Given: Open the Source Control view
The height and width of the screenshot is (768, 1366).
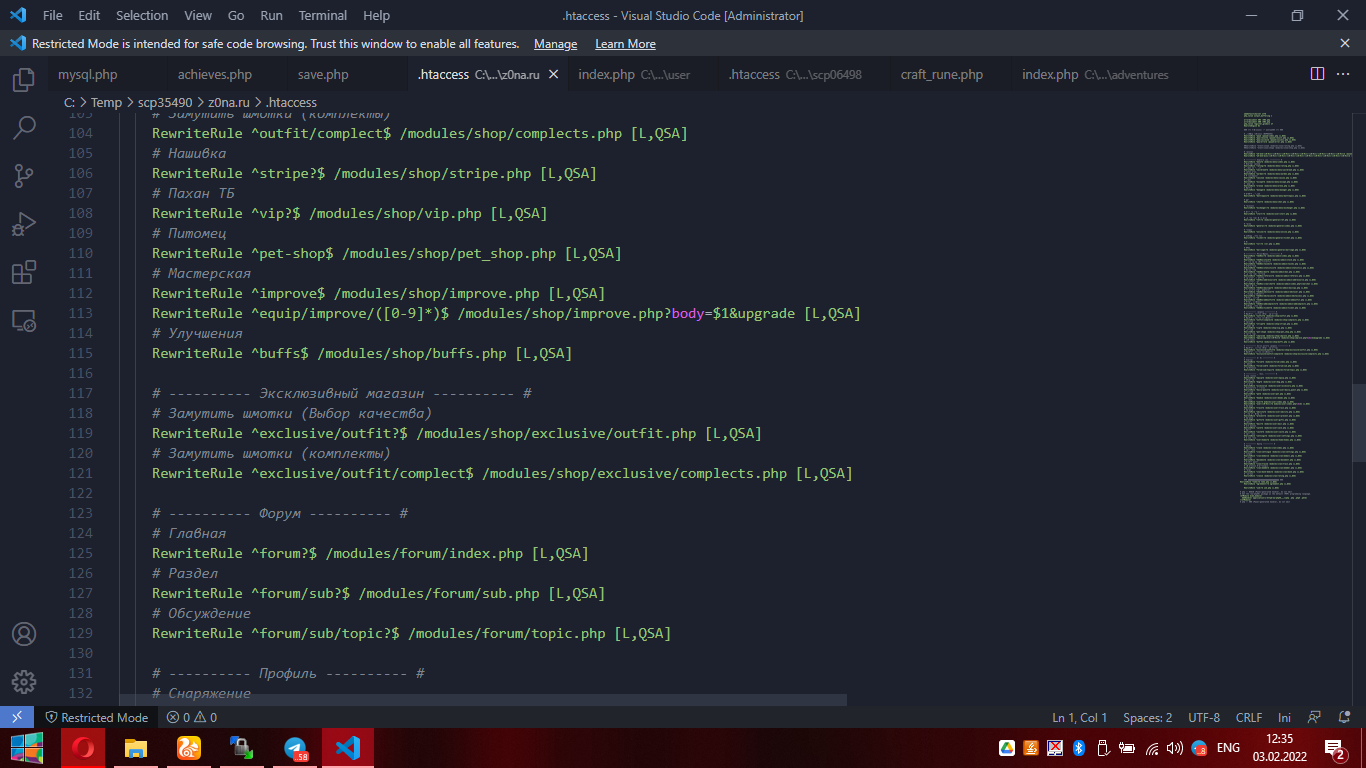Looking at the screenshot, I should coord(24,176).
